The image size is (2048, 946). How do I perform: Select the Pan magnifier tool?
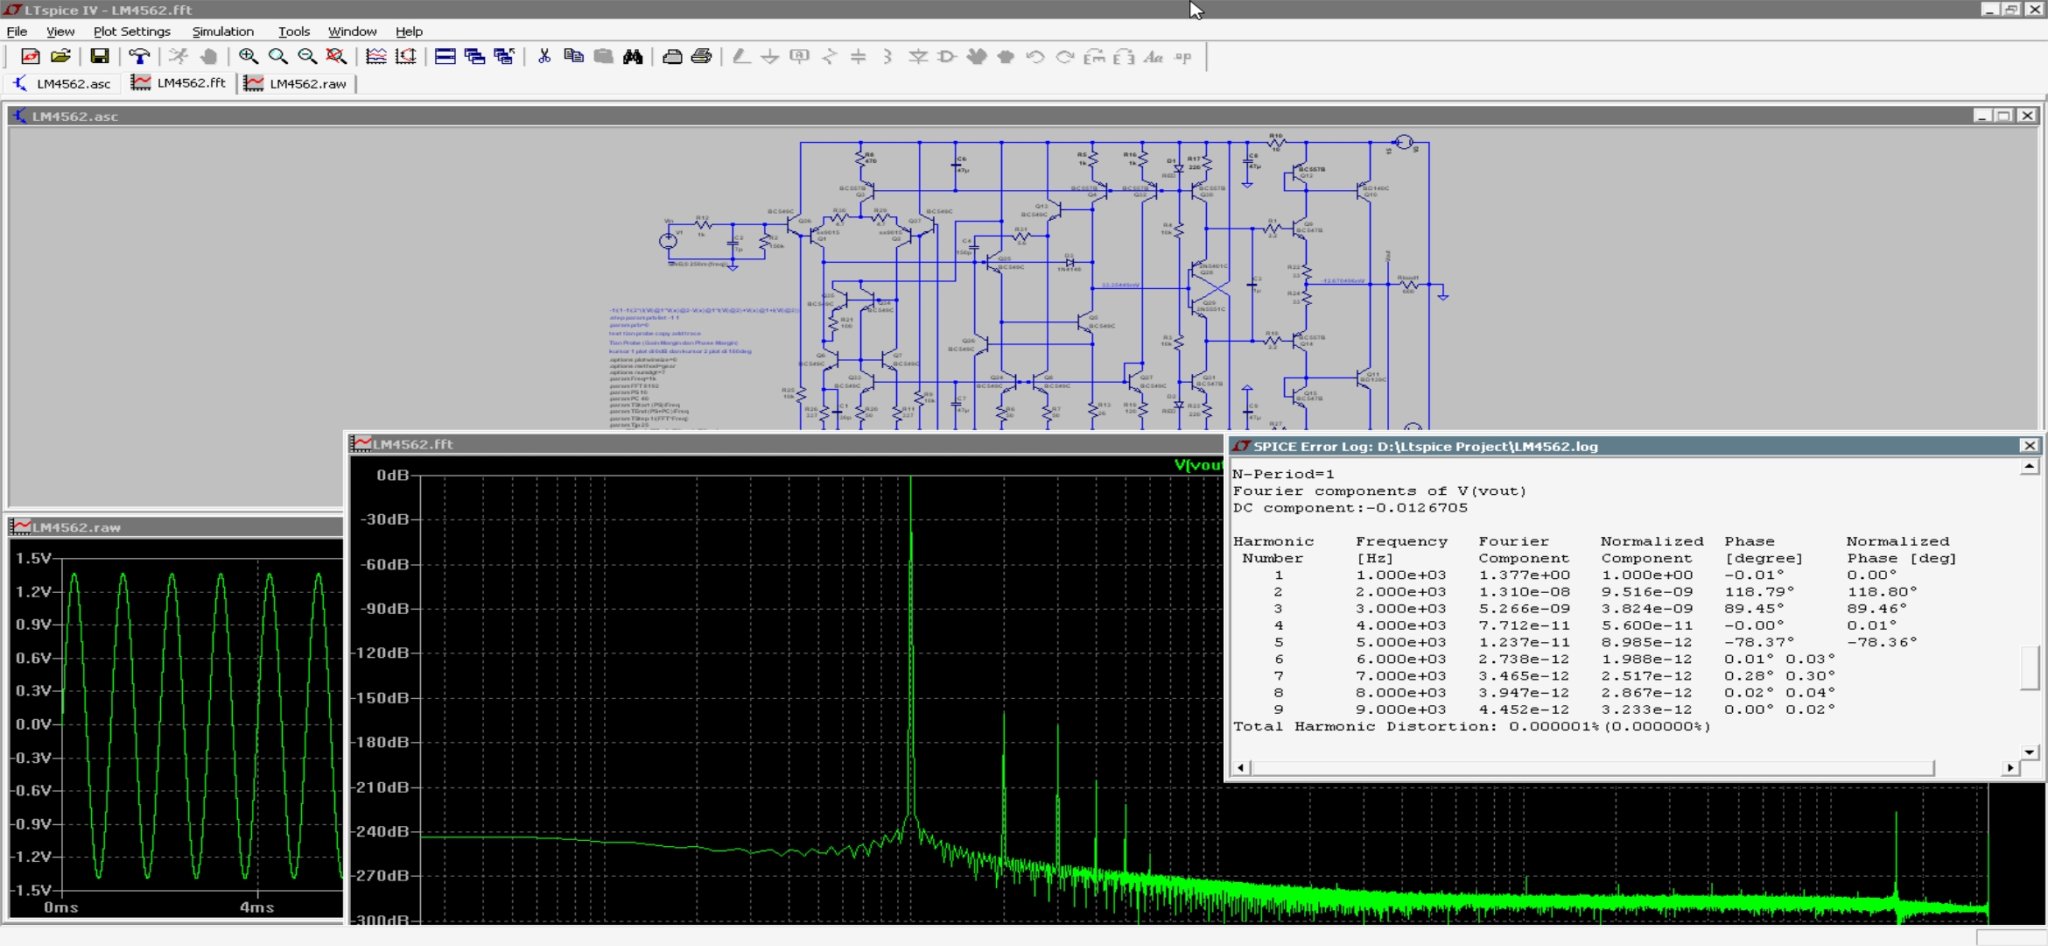277,57
